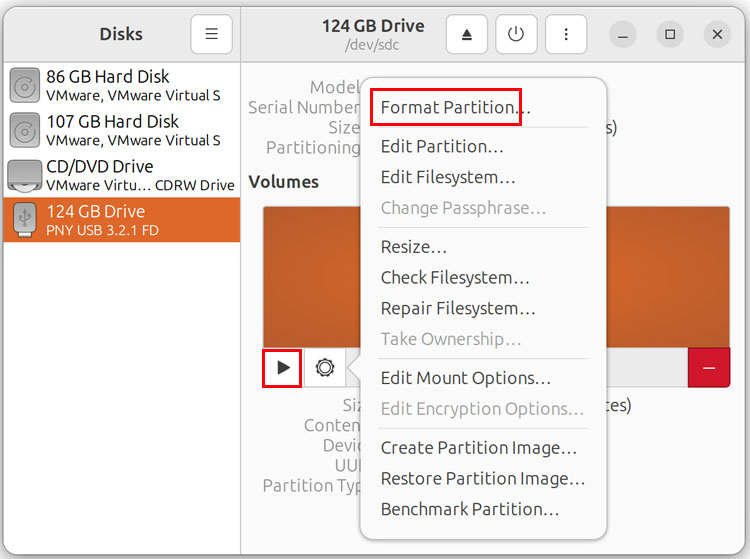Screen dimensions: 750x559
Task: Choose Restore Partition Image… entry
Action: [x=483, y=479]
